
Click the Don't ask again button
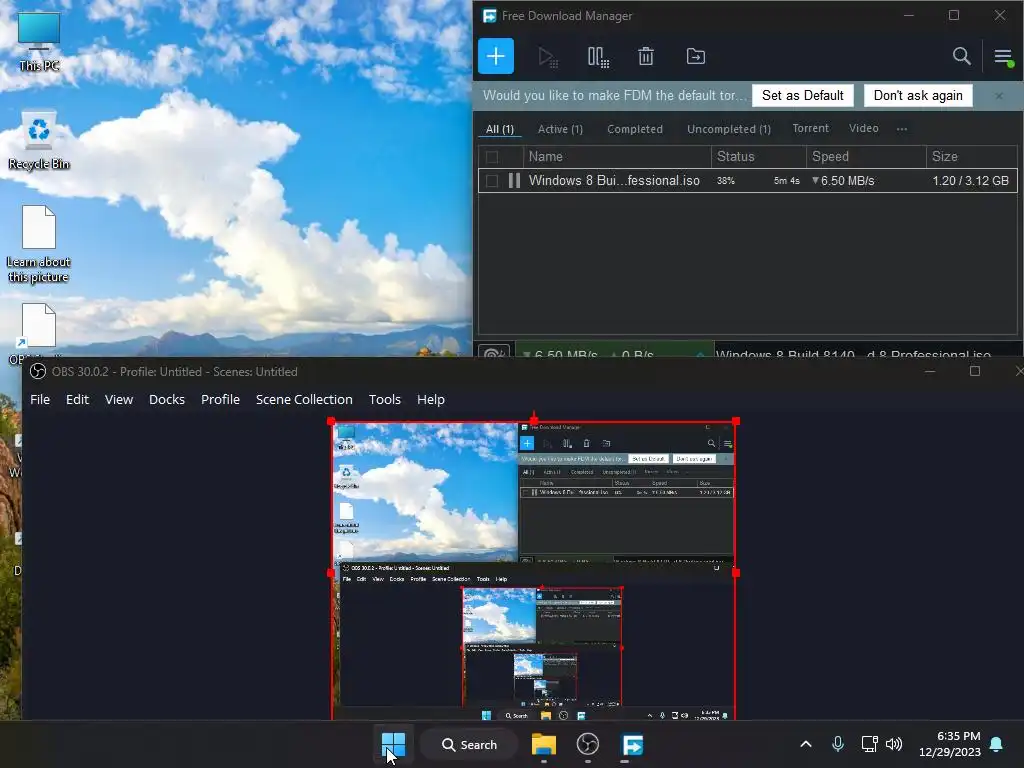coord(918,95)
